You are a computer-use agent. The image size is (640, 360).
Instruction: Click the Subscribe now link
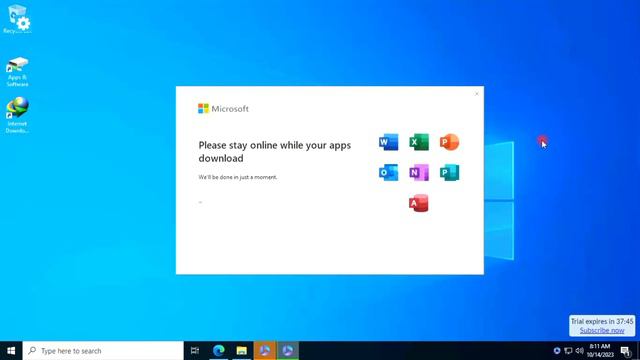[602, 330]
